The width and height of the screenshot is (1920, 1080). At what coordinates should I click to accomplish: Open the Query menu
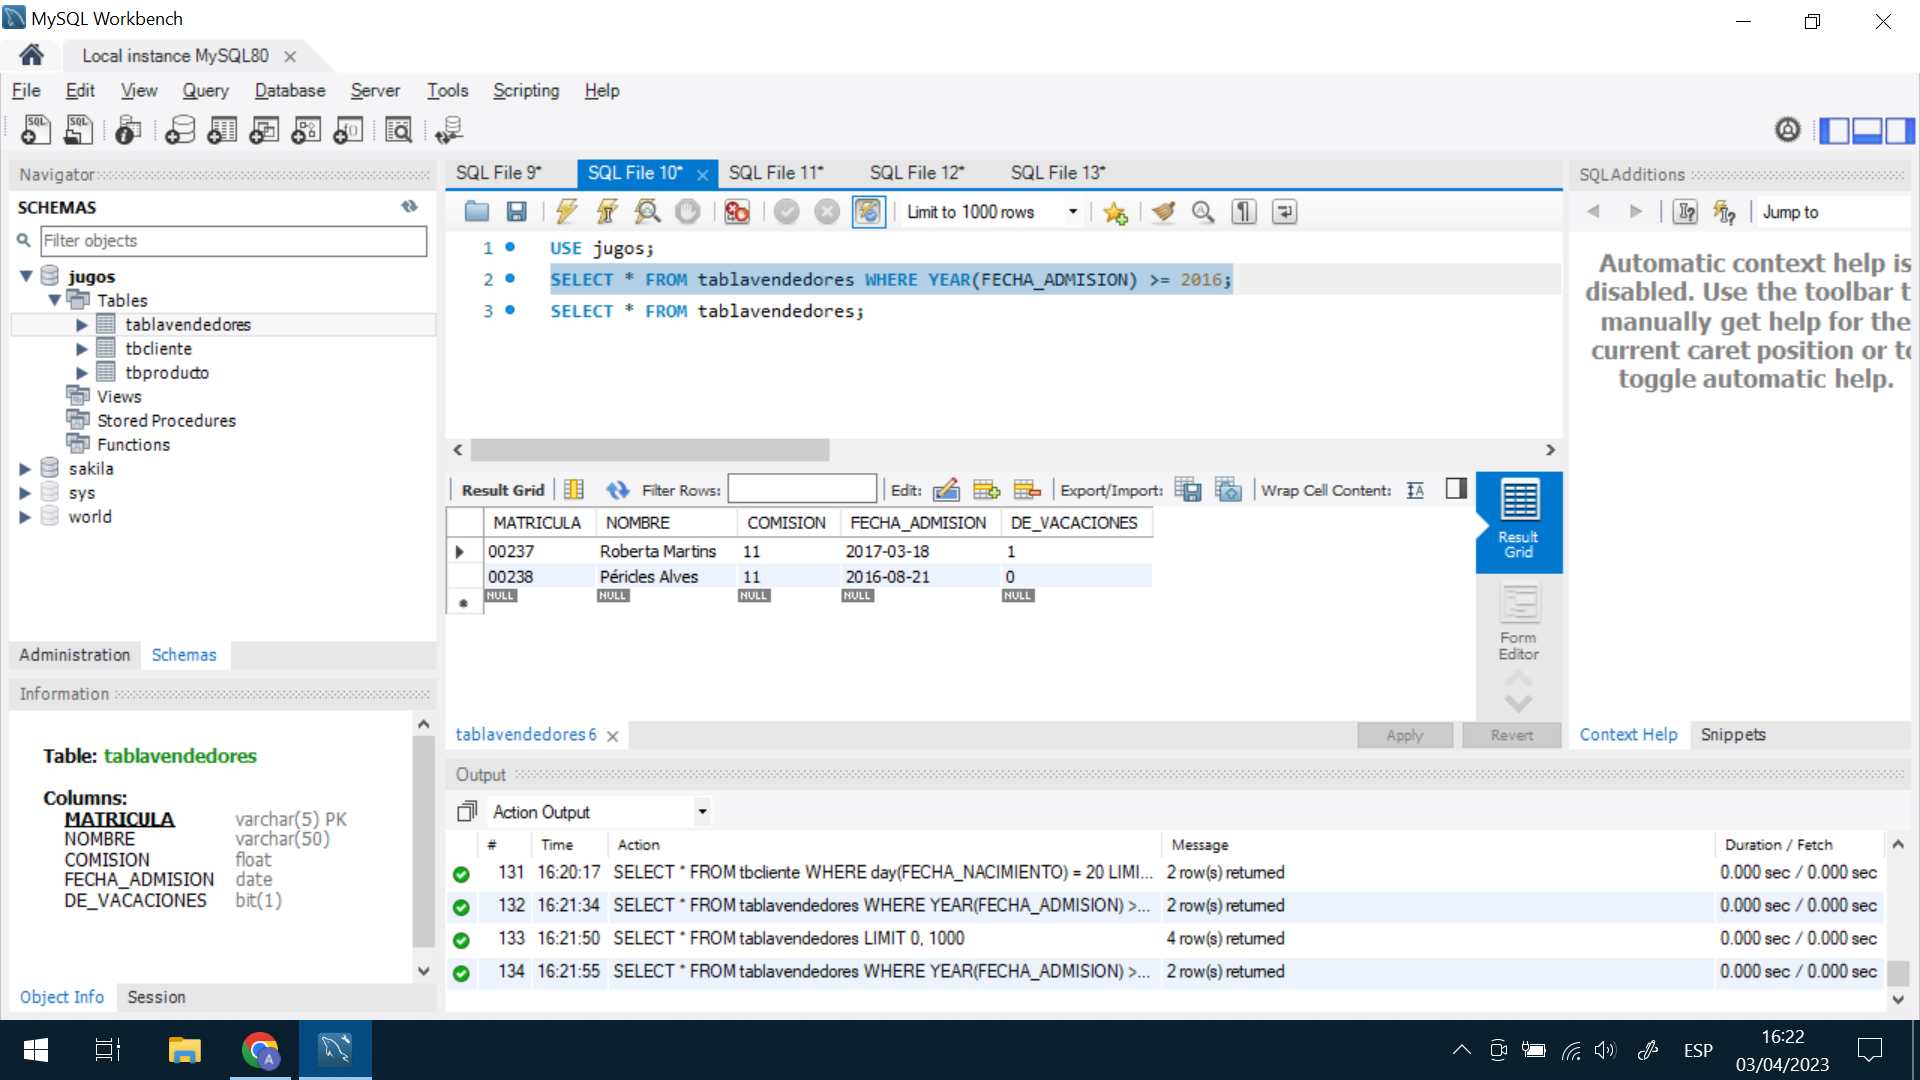pos(203,90)
